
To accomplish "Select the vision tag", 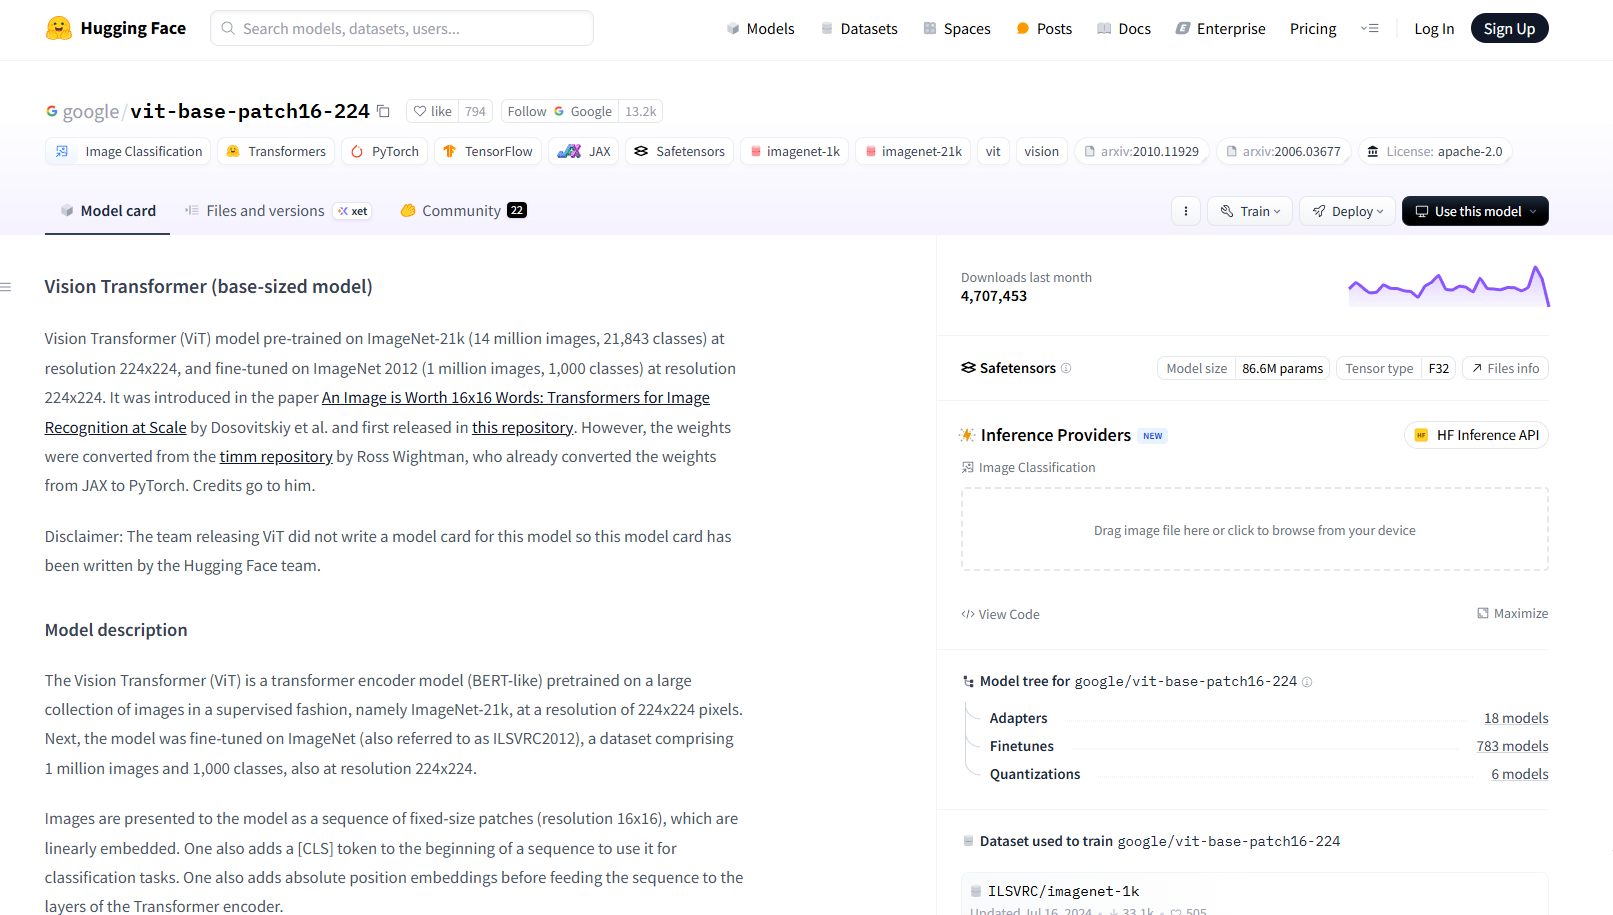I will (1041, 151).
